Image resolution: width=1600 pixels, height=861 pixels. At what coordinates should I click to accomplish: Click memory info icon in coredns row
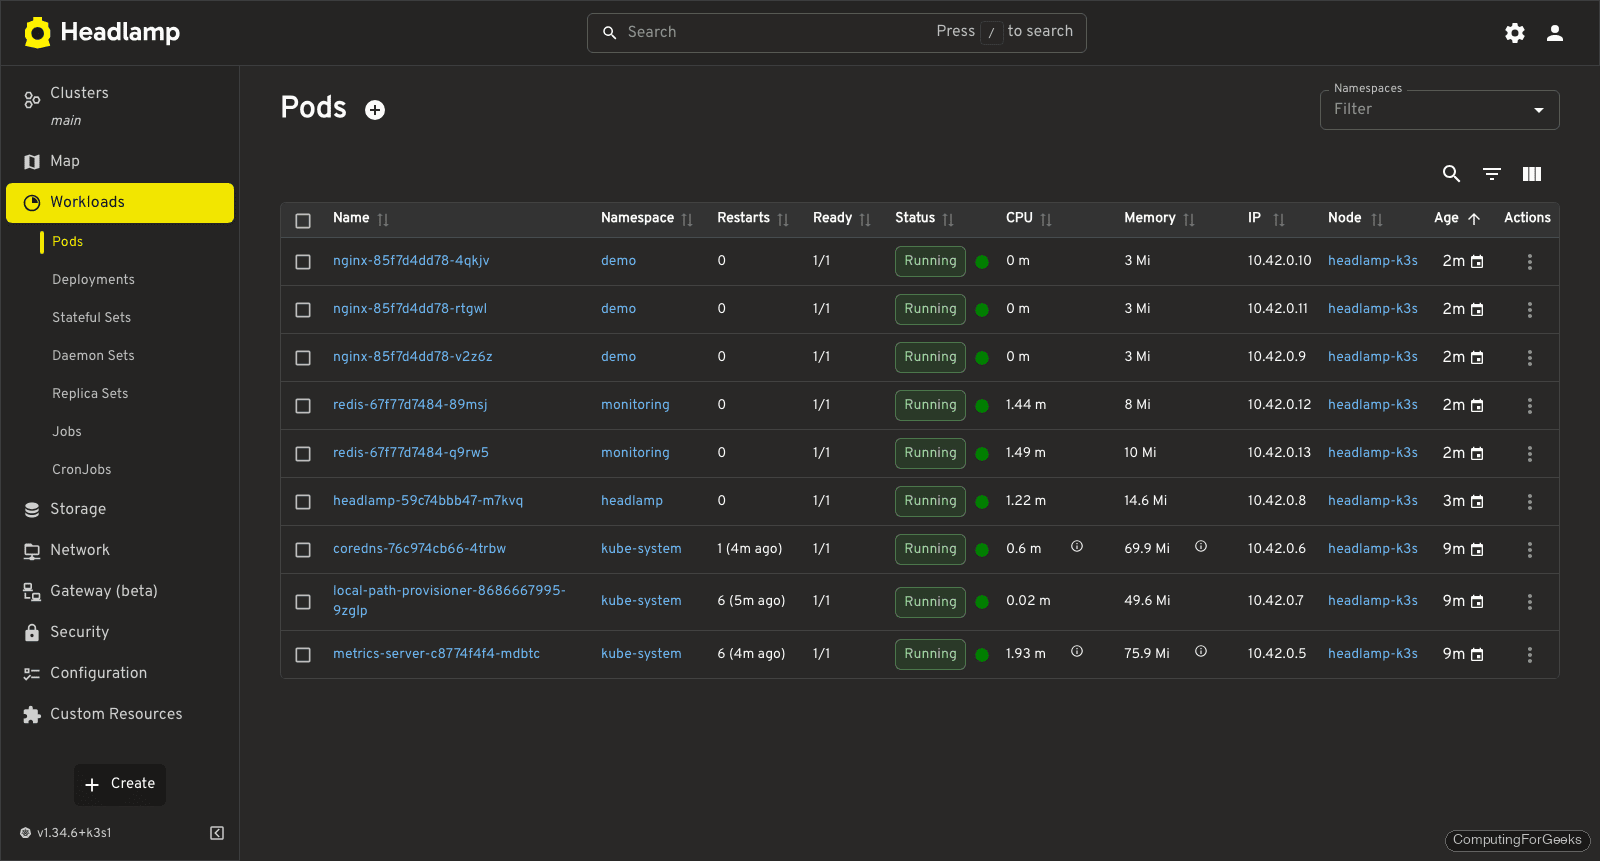[1201, 546]
